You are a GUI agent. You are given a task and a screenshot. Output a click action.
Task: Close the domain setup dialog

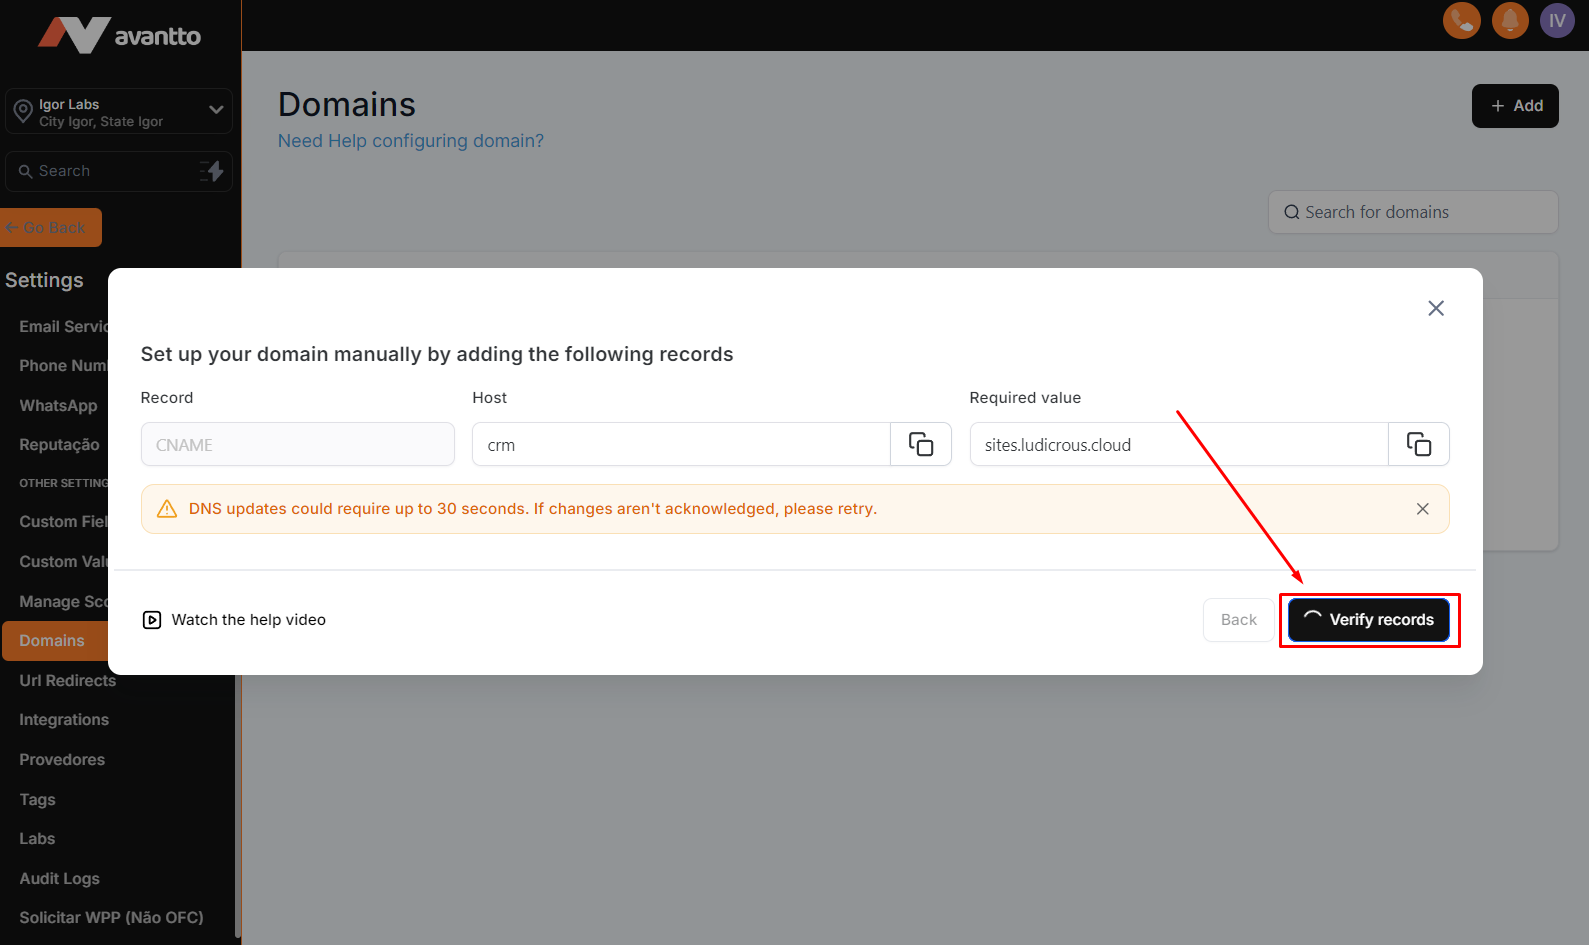(1435, 308)
